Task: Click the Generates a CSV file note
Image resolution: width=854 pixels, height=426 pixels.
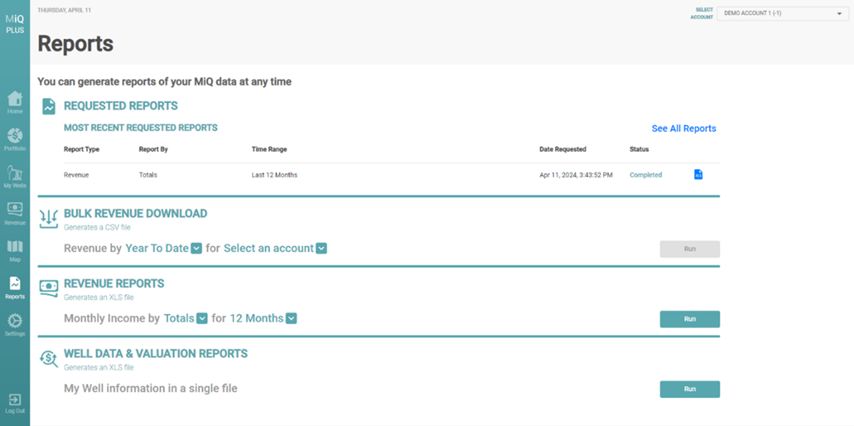Action: pyautogui.click(x=97, y=228)
